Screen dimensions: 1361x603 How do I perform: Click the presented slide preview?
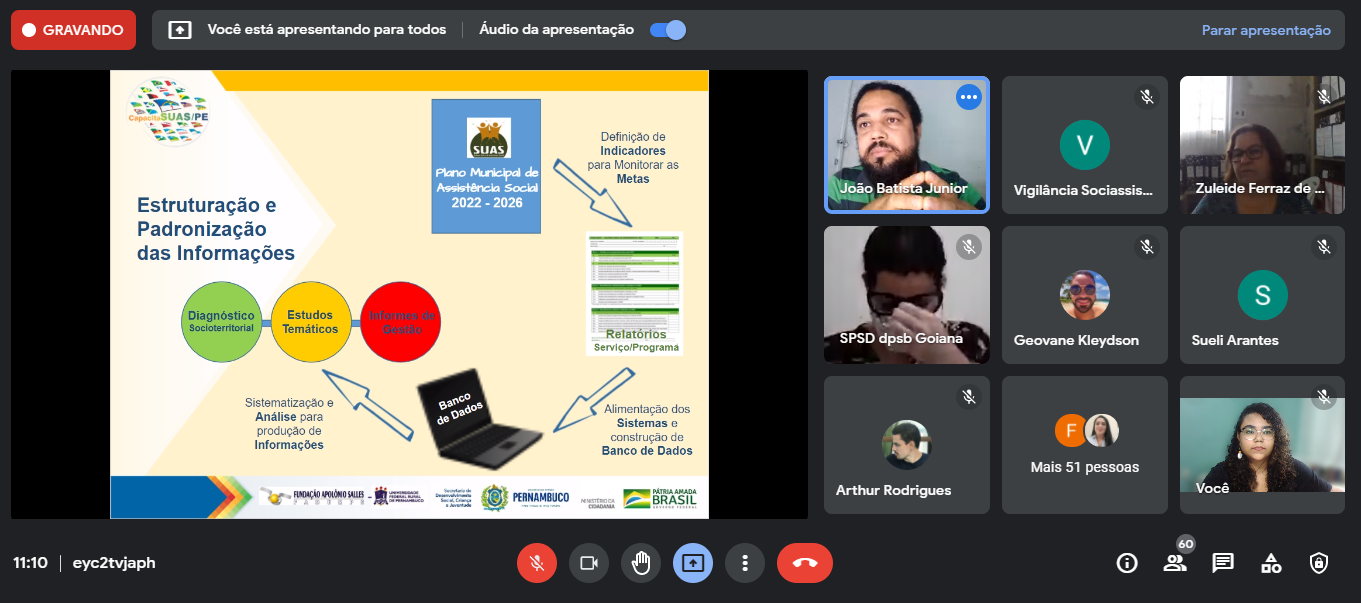click(409, 294)
